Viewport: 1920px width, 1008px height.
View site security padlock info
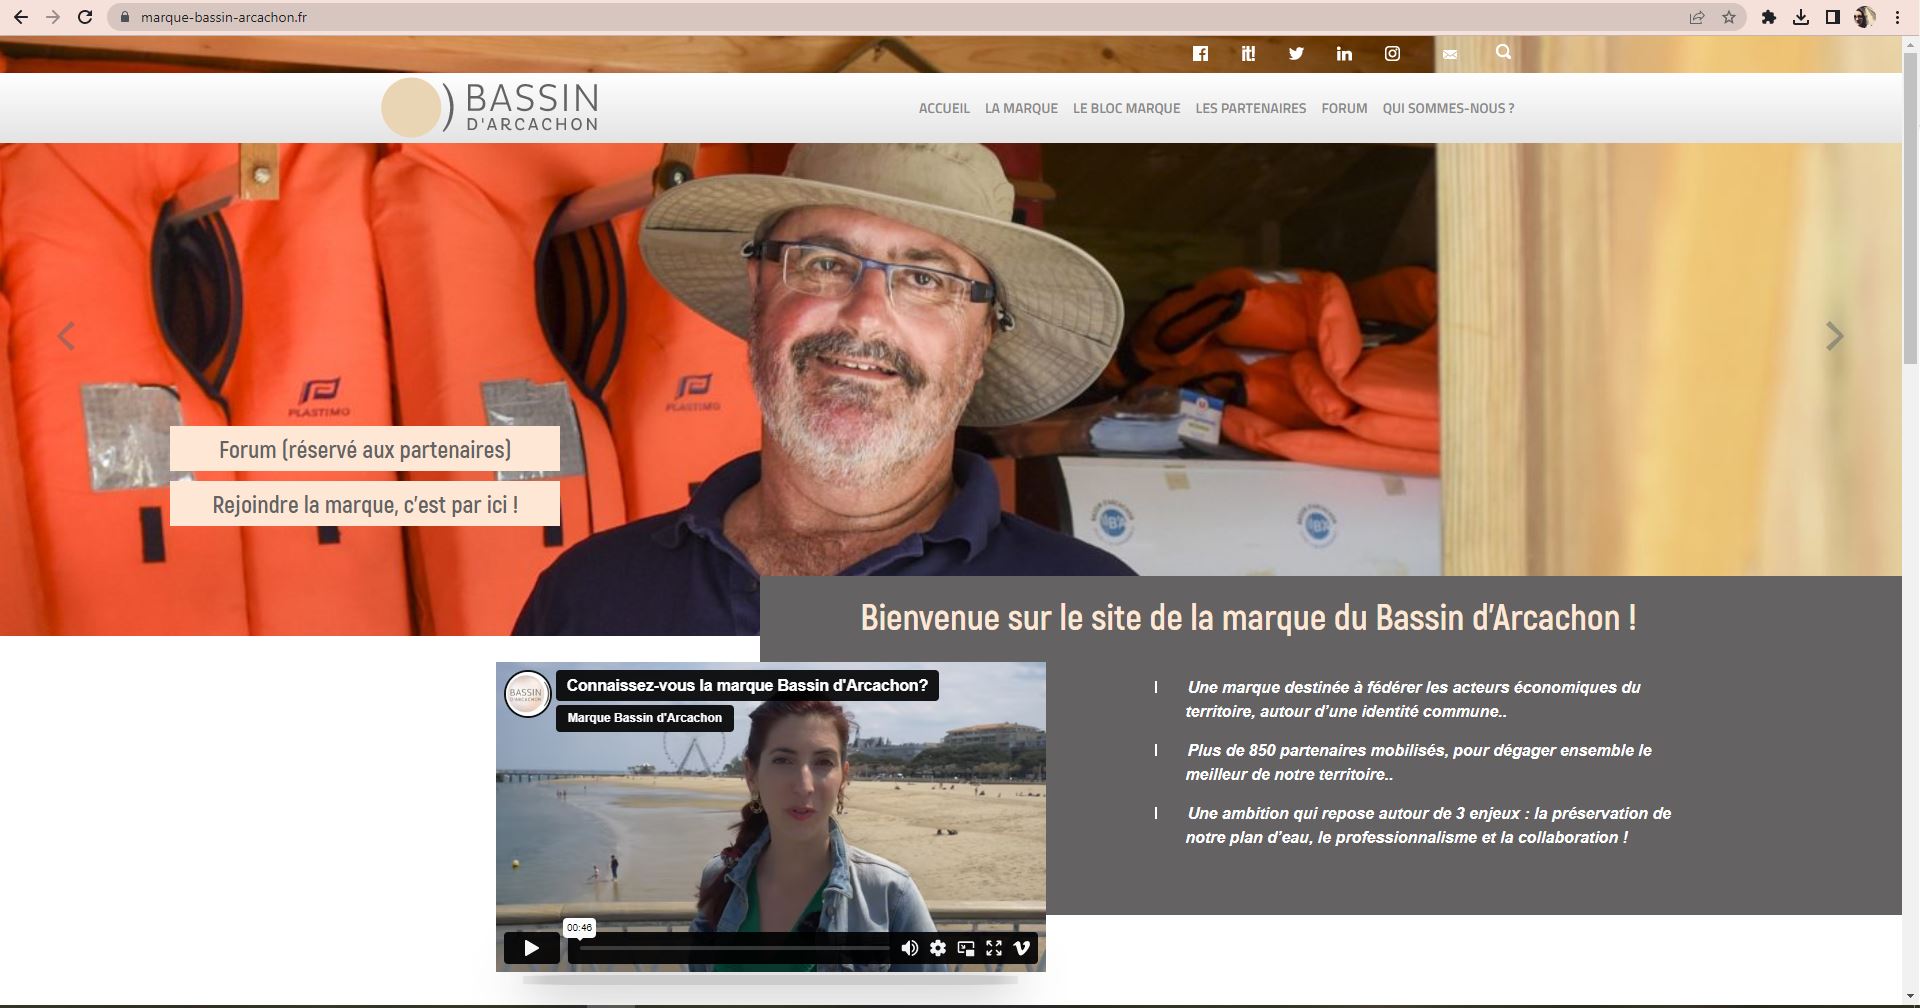click(124, 17)
